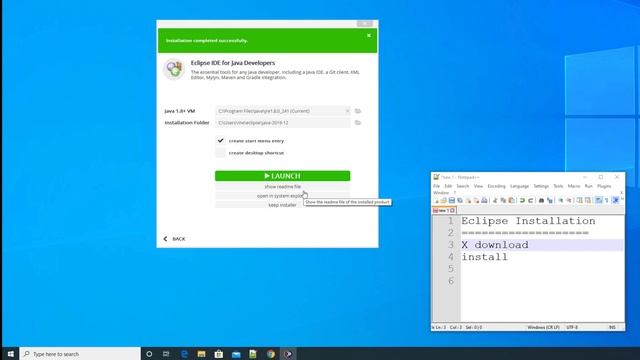The image size is (640, 360).
Task: Click the 'X download' line in editor
Action: (495, 245)
